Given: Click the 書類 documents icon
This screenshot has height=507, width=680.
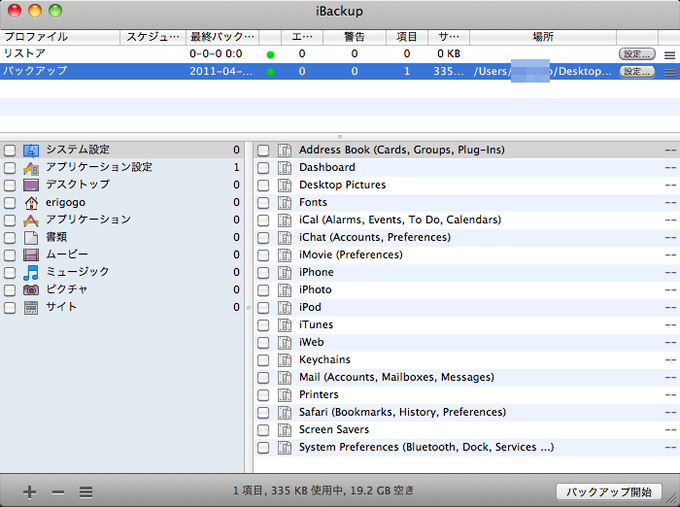Looking at the screenshot, I should pos(31,238).
